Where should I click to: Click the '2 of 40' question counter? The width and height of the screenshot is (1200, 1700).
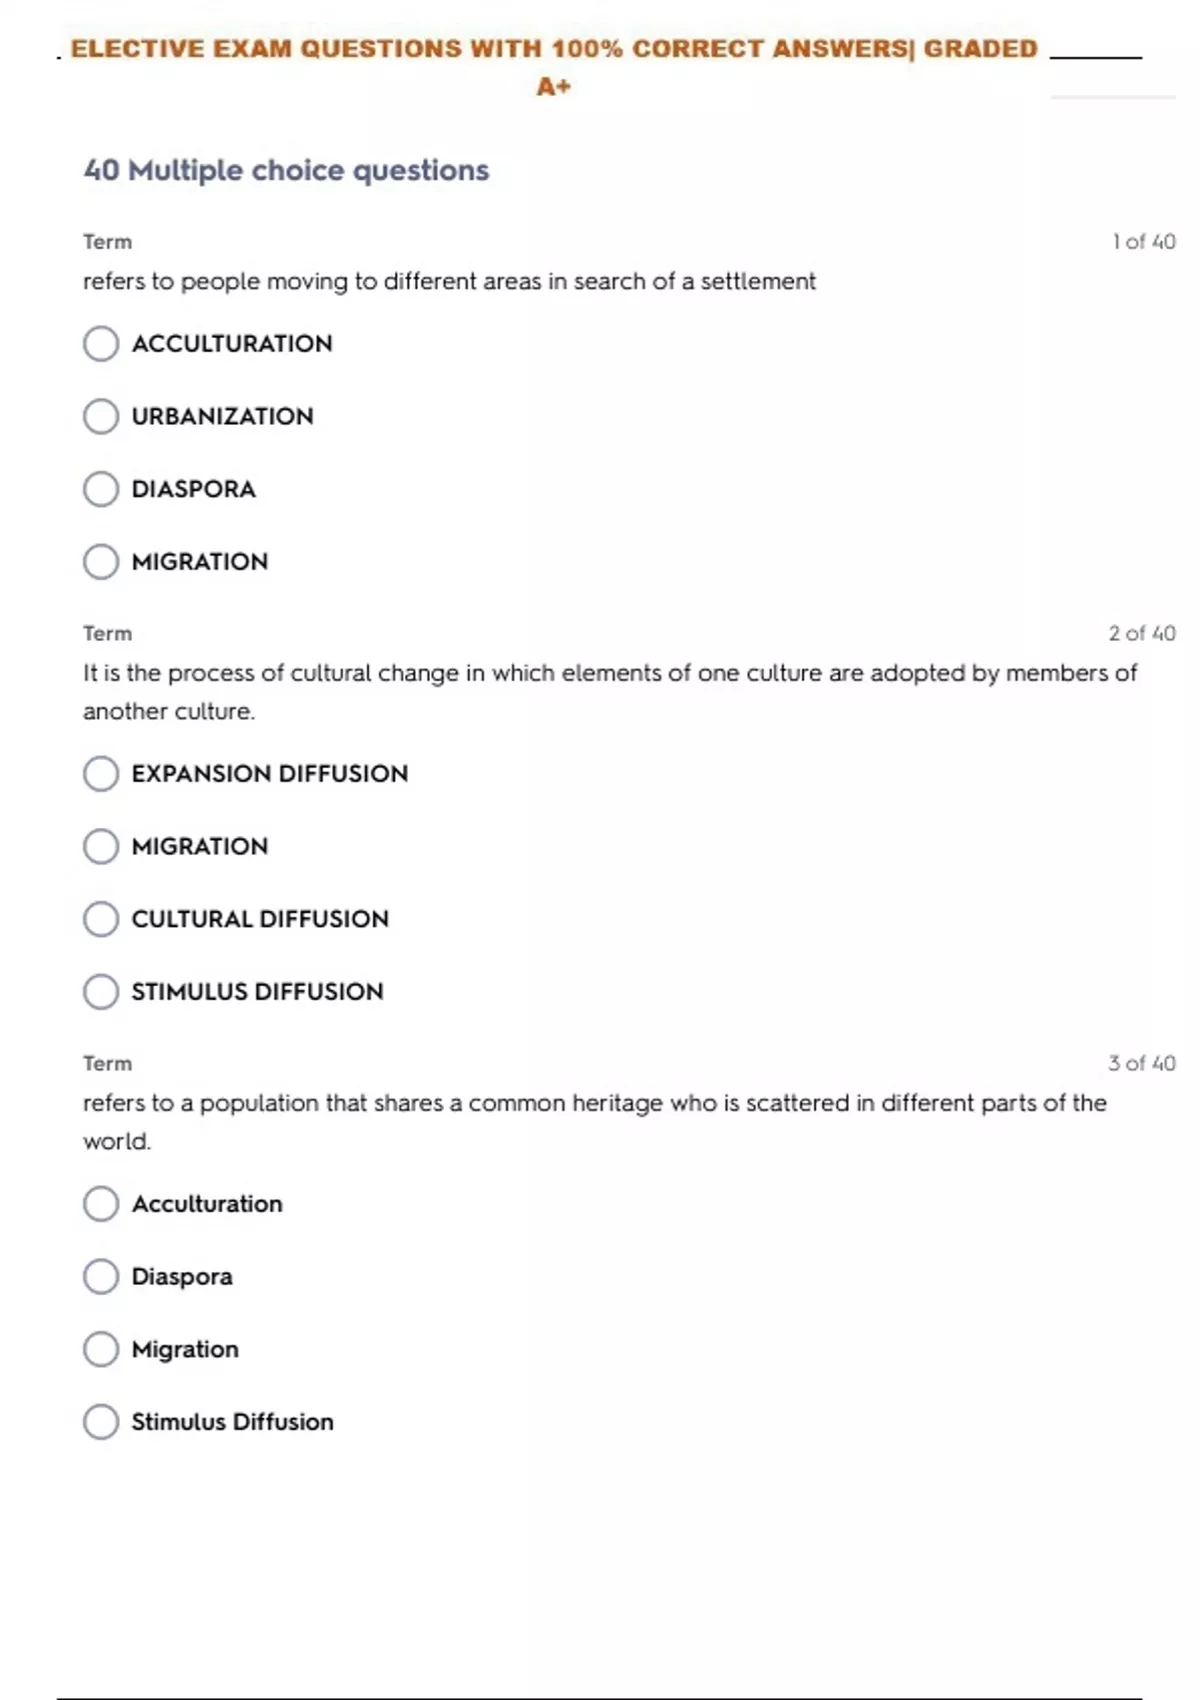pos(1141,634)
